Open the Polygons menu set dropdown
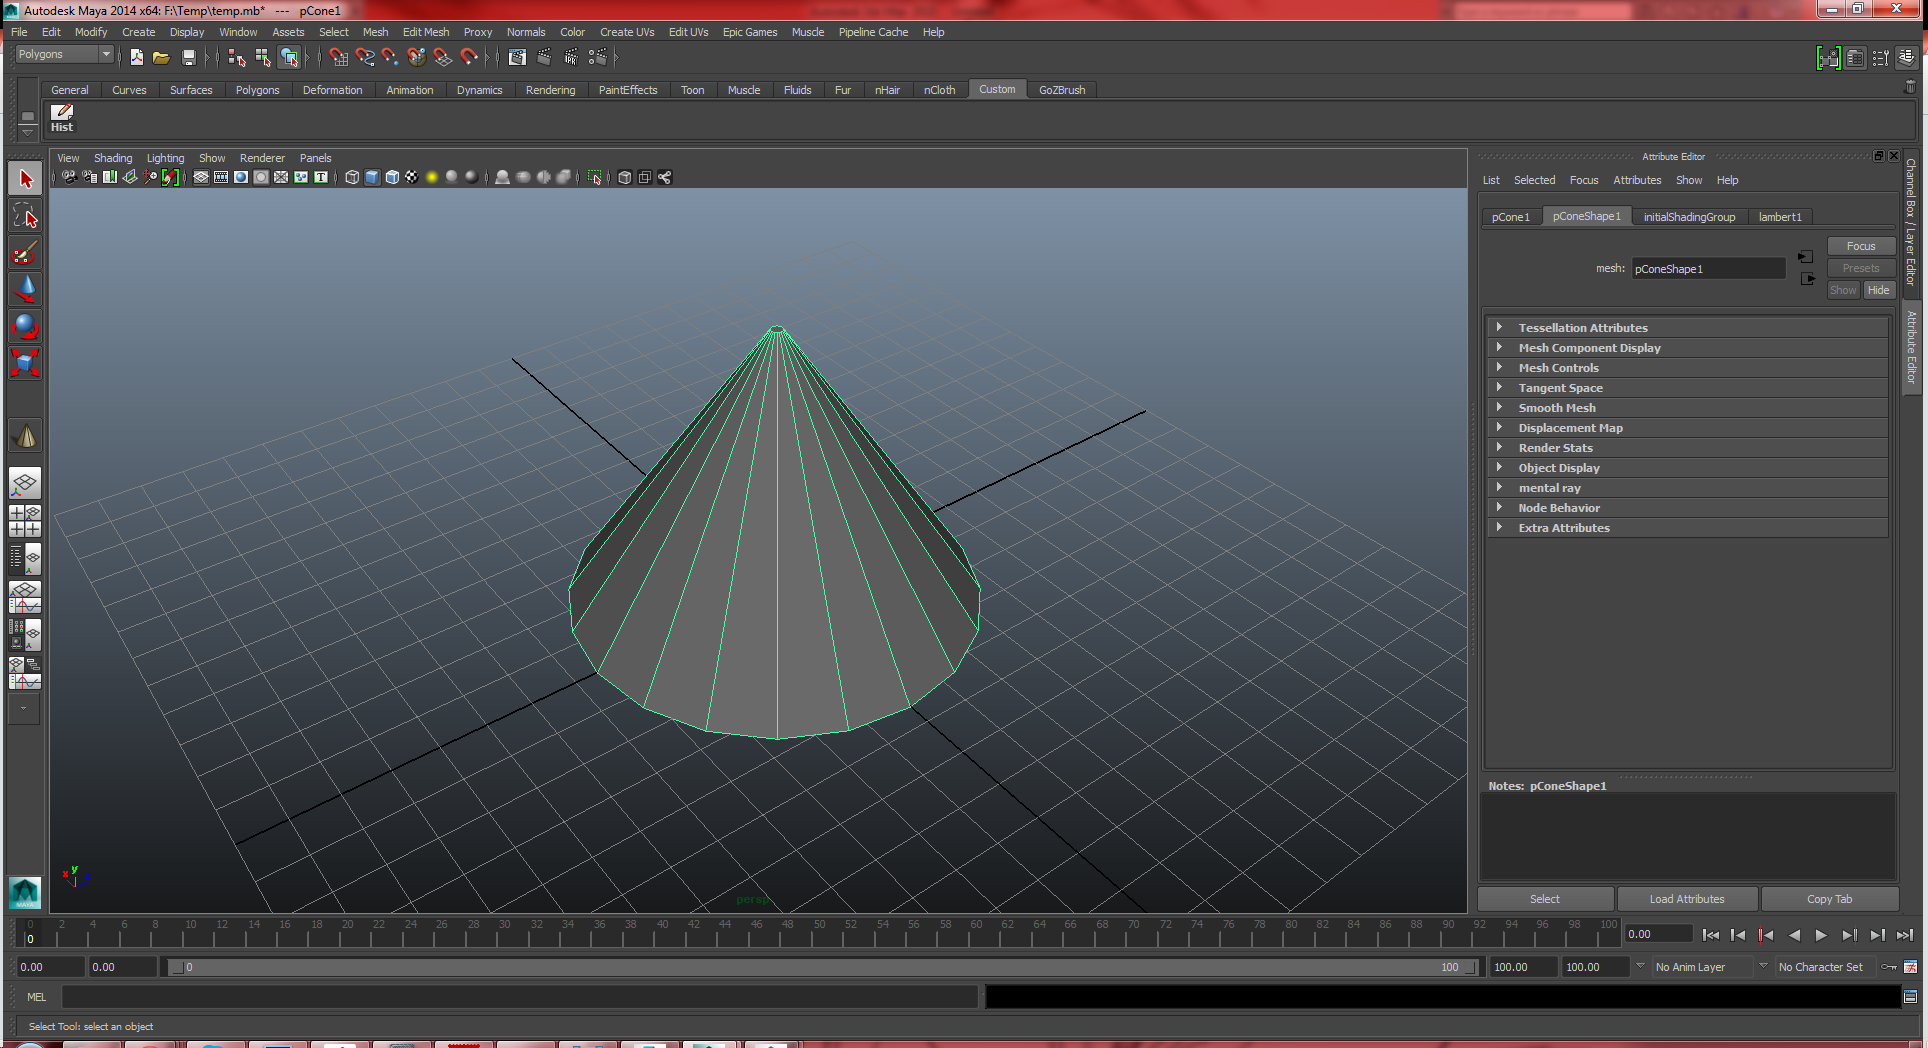This screenshot has width=1928, height=1048. coord(64,54)
